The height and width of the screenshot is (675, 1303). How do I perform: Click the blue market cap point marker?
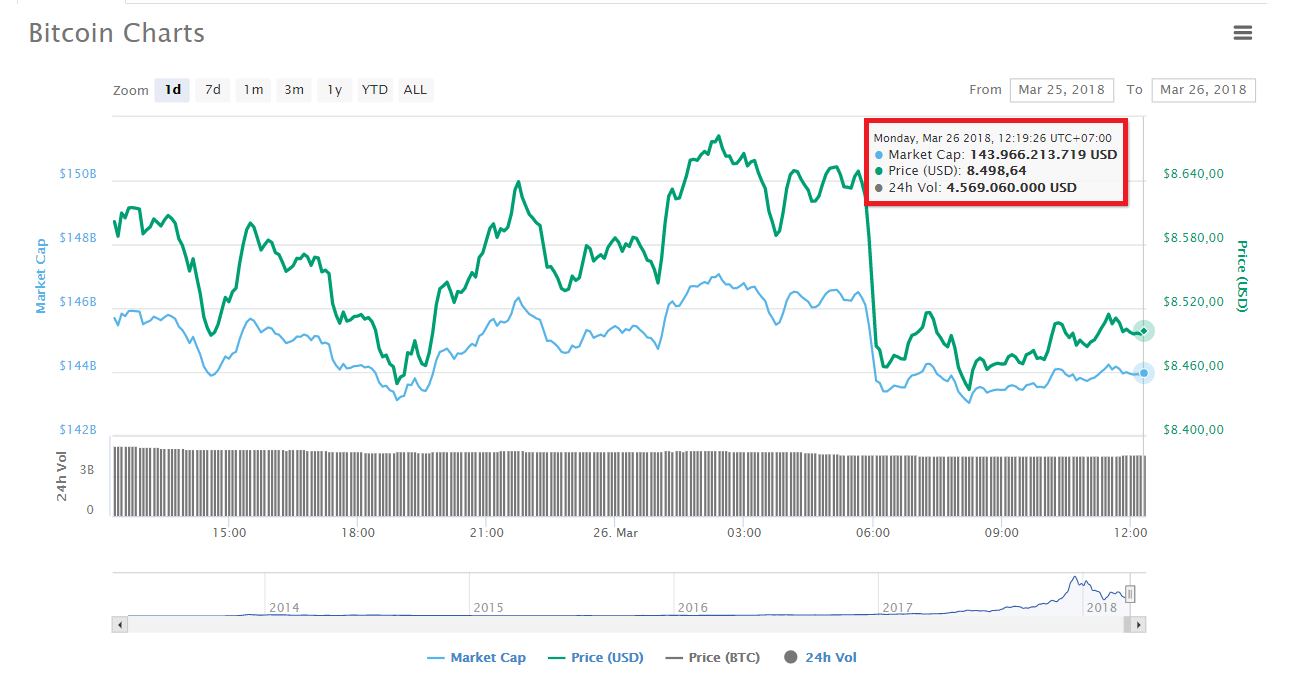(1144, 373)
